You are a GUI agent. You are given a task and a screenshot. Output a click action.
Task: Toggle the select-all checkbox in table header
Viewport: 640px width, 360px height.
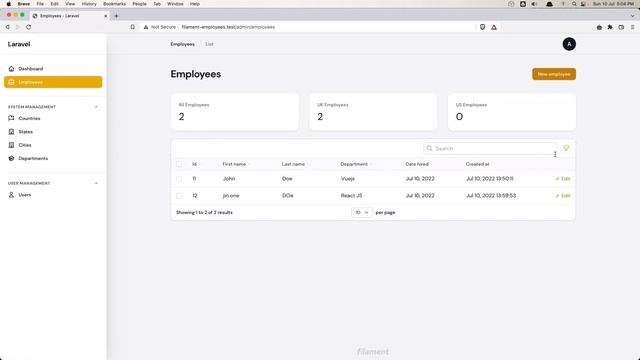tap(179, 164)
